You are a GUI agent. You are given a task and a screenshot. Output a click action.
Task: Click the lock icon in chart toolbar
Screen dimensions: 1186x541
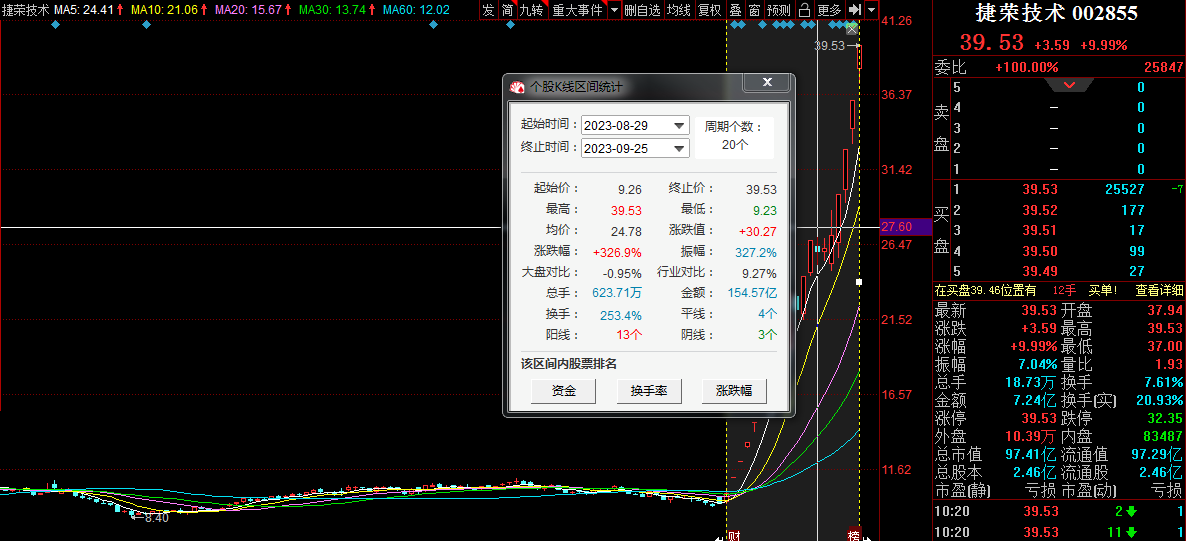(x=804, y=10)
